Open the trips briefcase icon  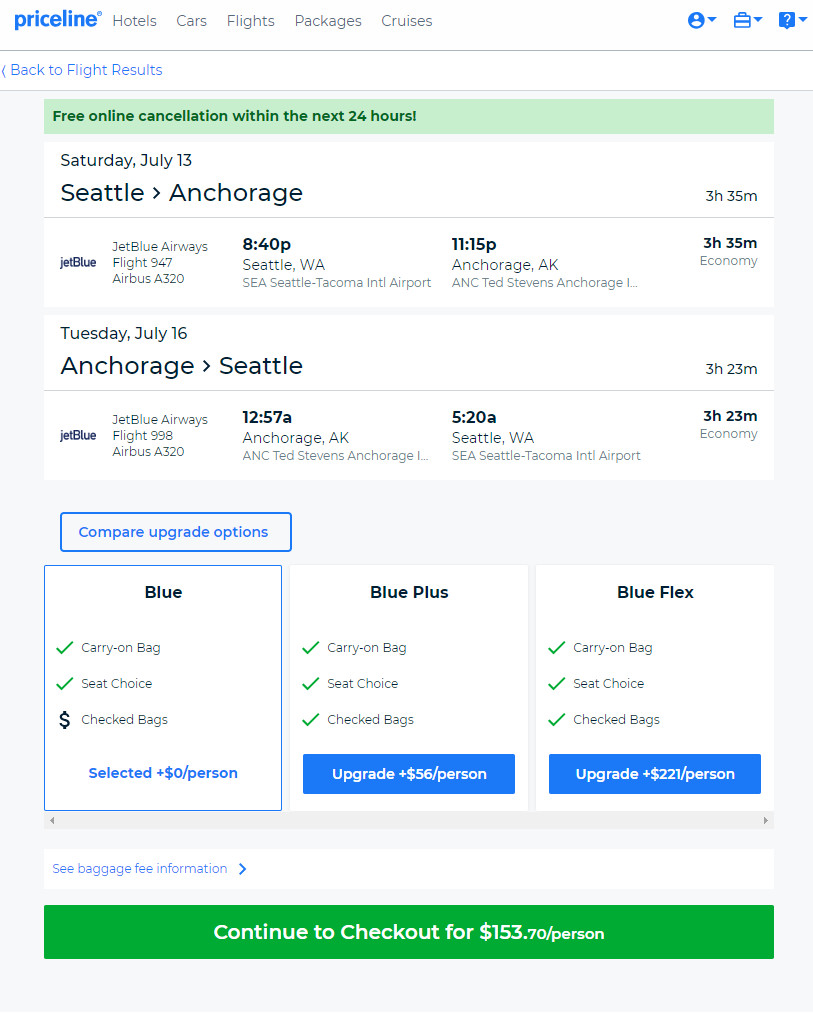742,21
